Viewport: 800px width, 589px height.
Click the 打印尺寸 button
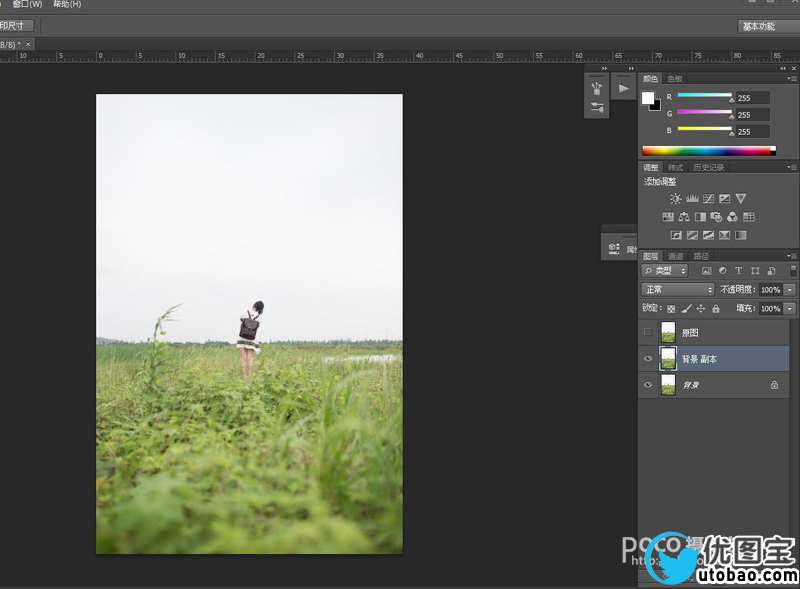point(15,26)
